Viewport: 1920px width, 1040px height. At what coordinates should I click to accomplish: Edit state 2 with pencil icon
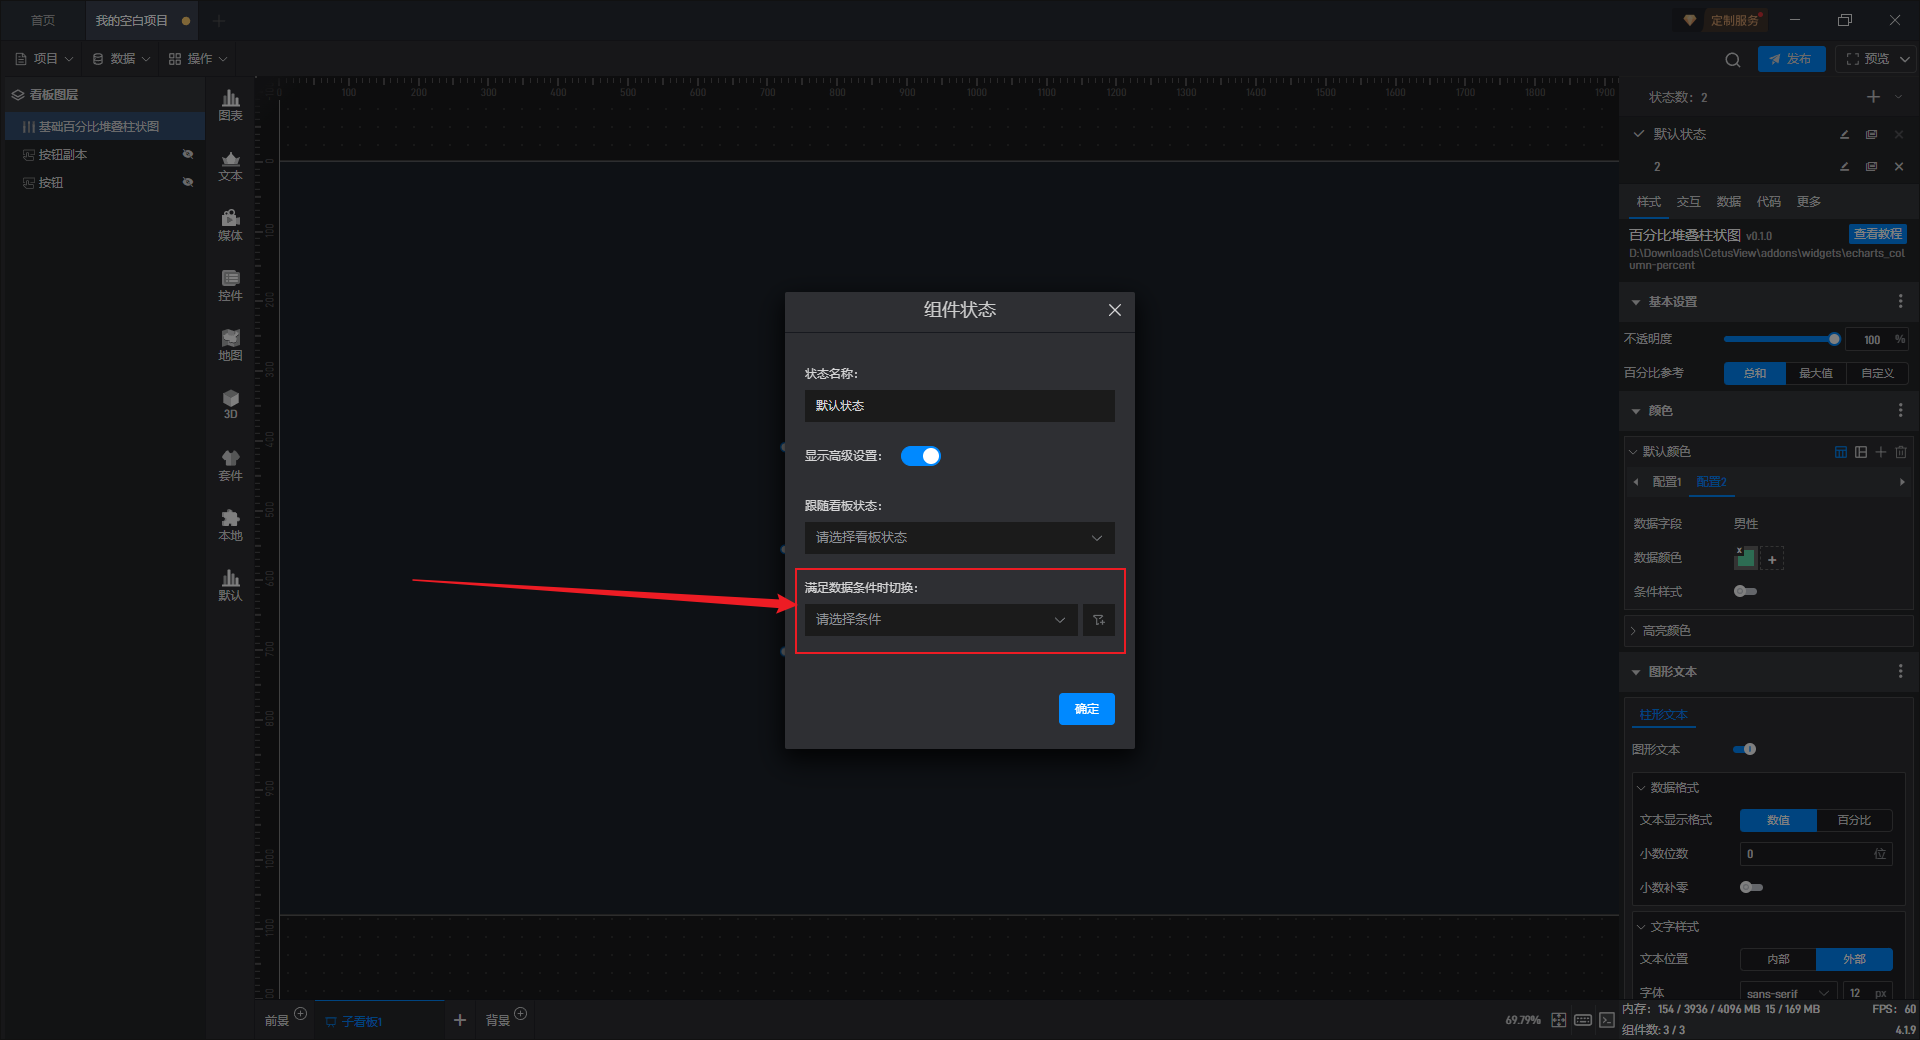1845,166
